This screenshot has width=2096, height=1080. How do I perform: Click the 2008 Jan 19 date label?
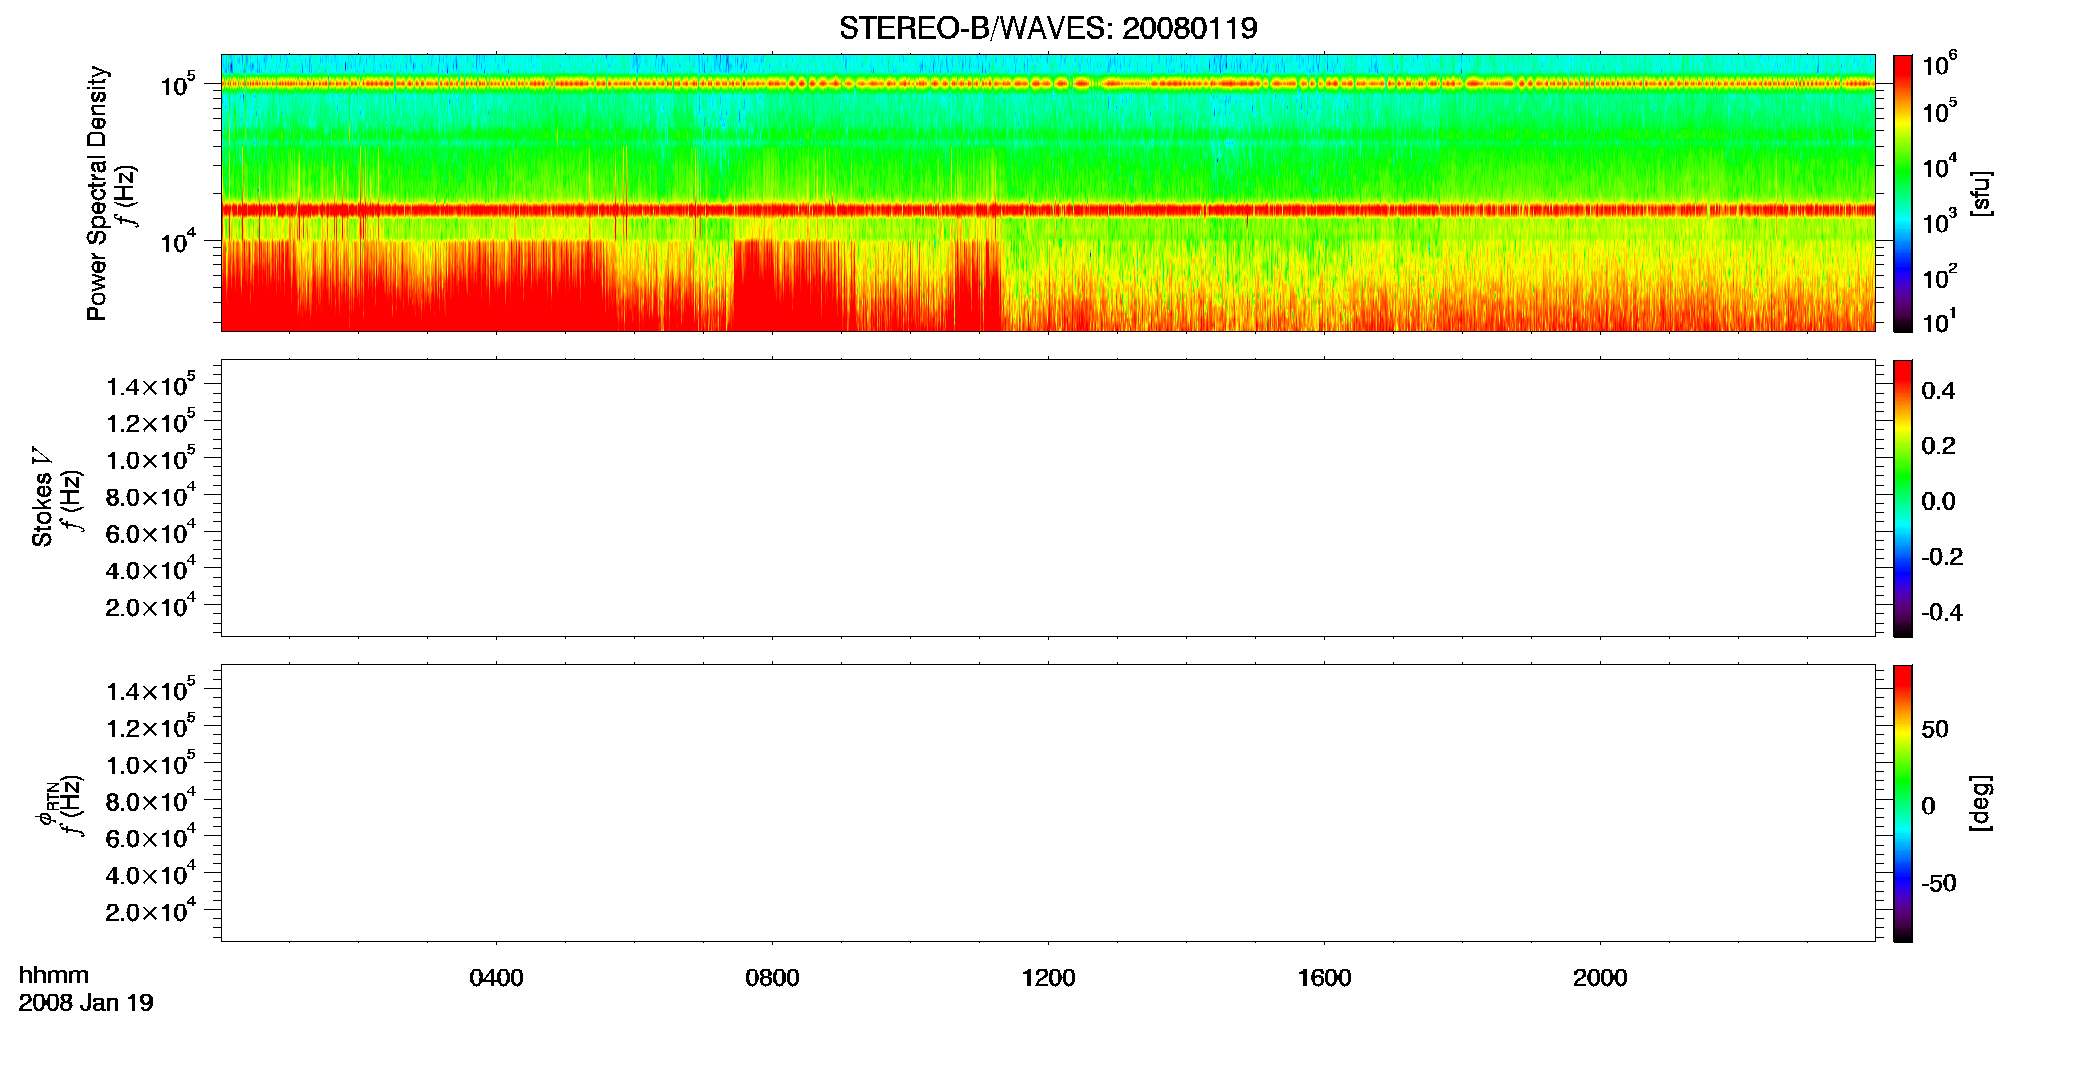86,1003
